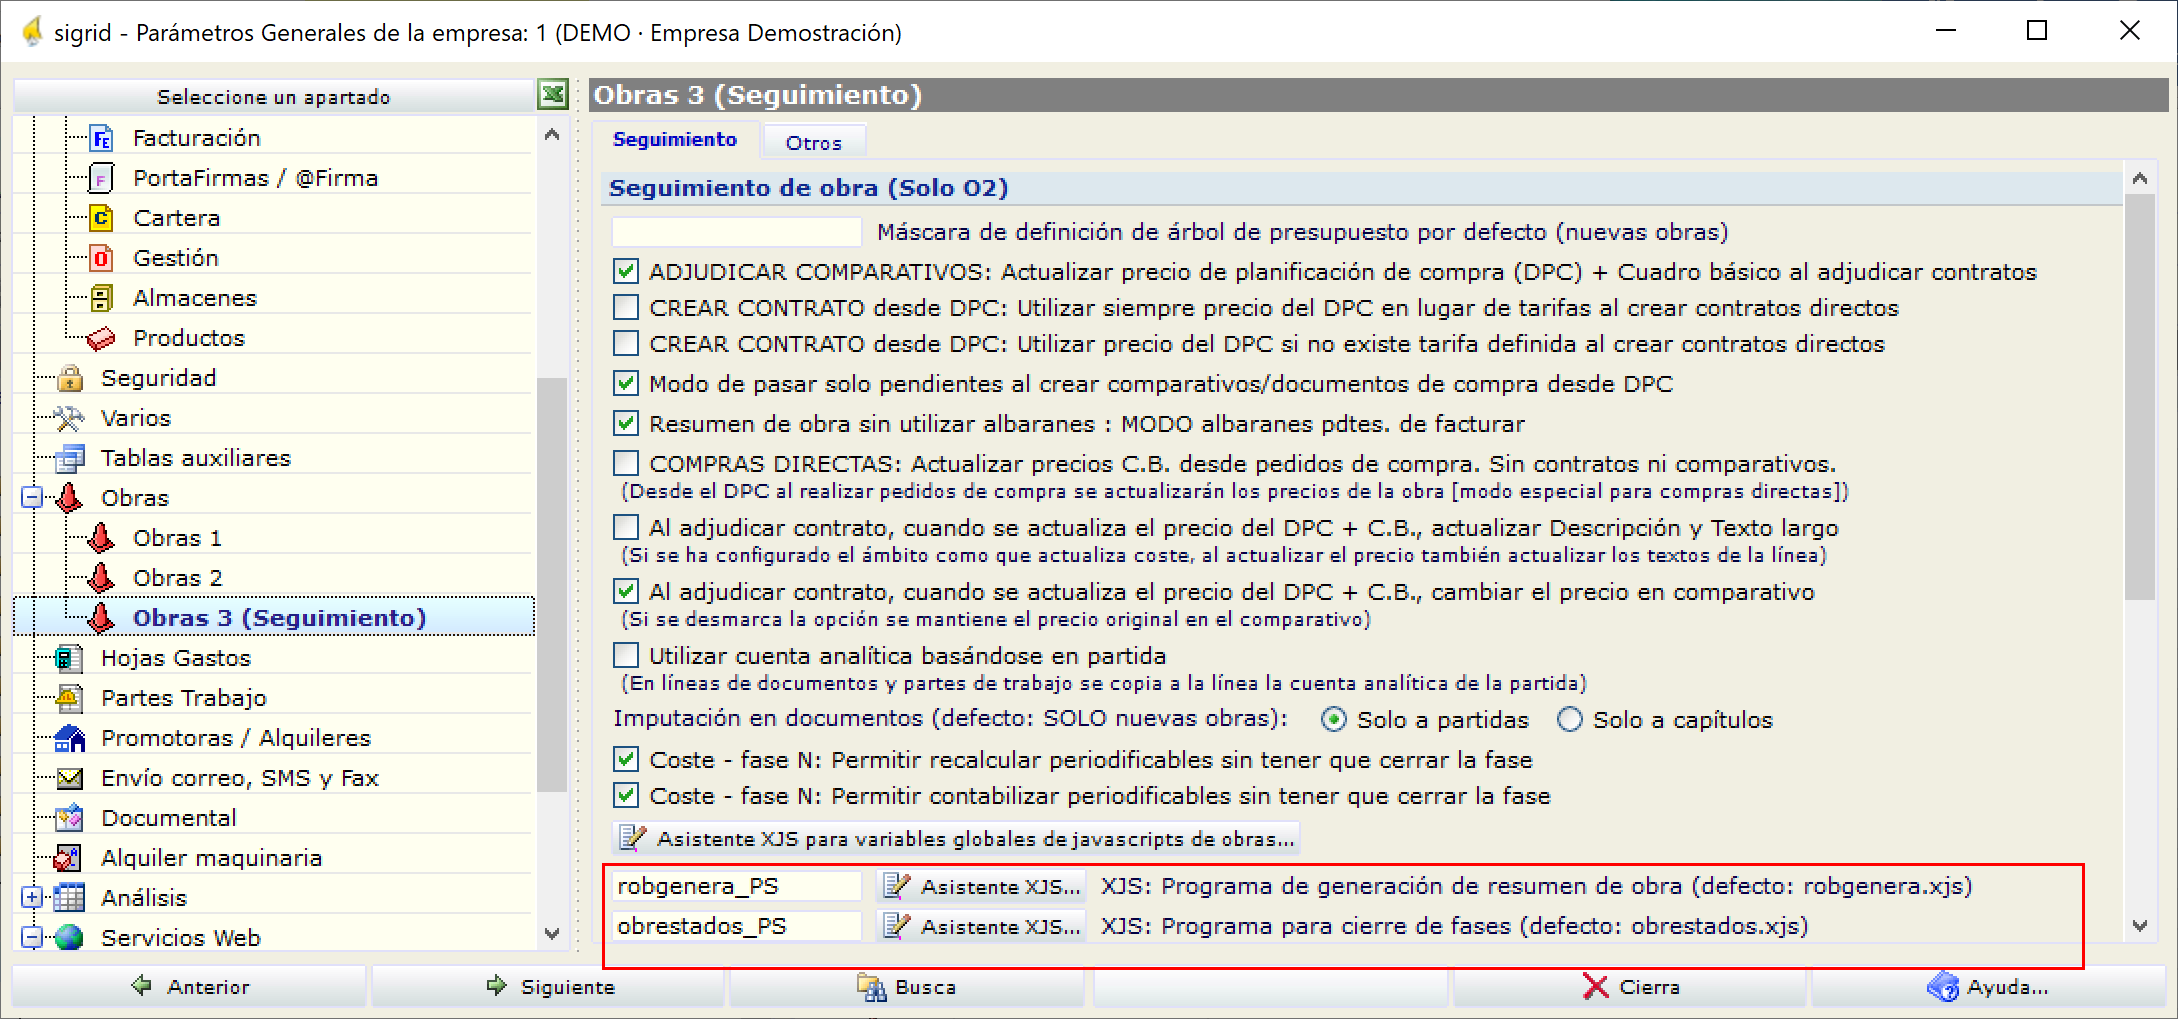The height and width of the screenshot is (1019, 2178).
Task: Select the Seguimiento tab
Action: click(x=675, y=139)
